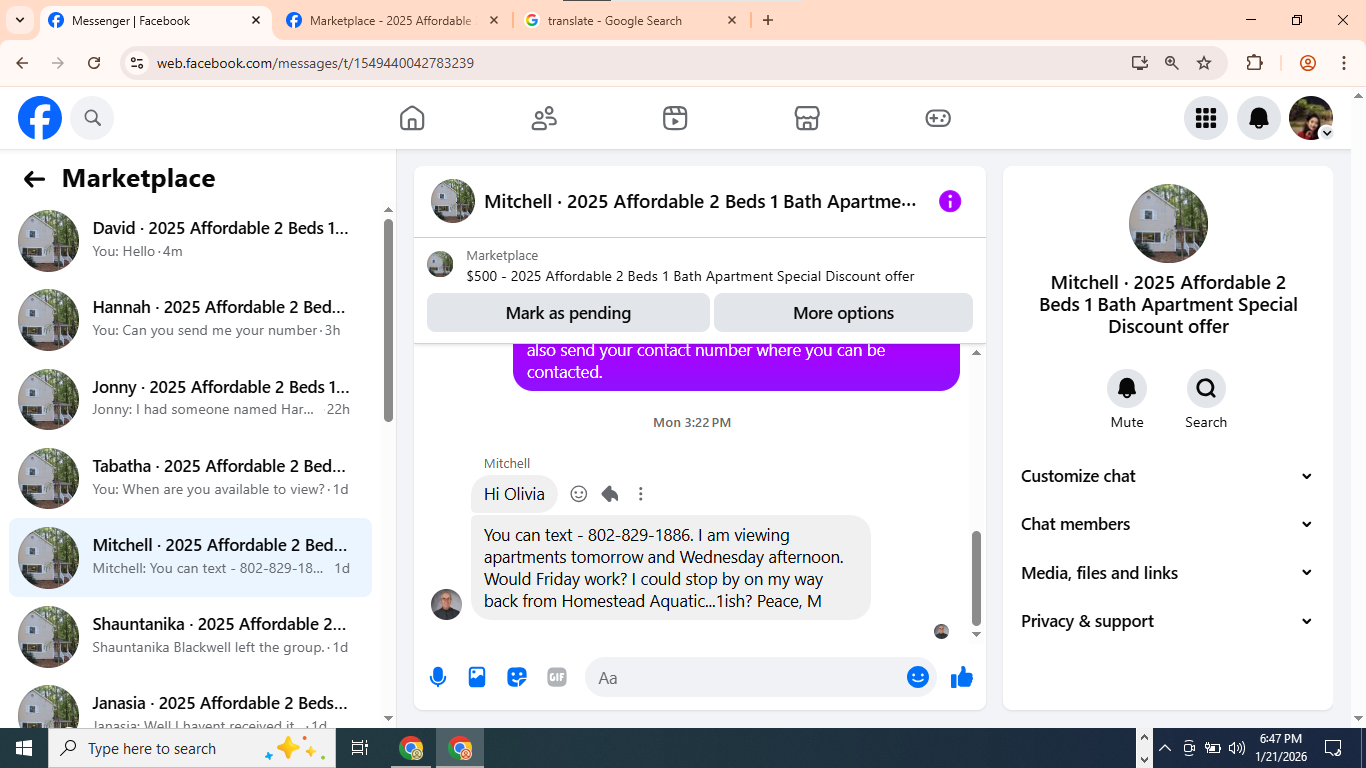Open browser Extensions puzzle icon

1254,63
